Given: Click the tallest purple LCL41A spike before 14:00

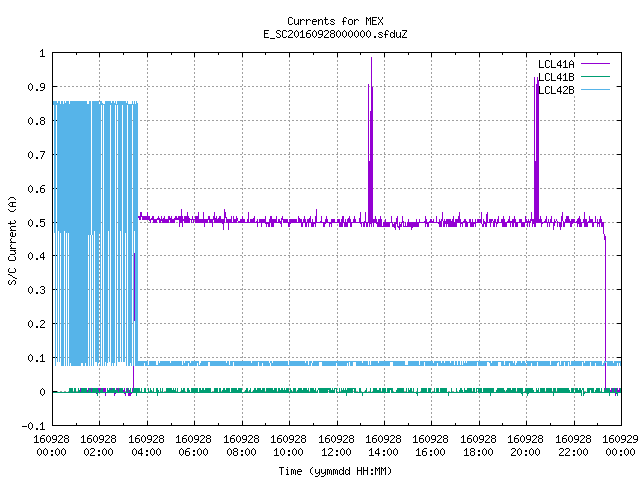Looking at the screenshot, I should click(371, 139).
